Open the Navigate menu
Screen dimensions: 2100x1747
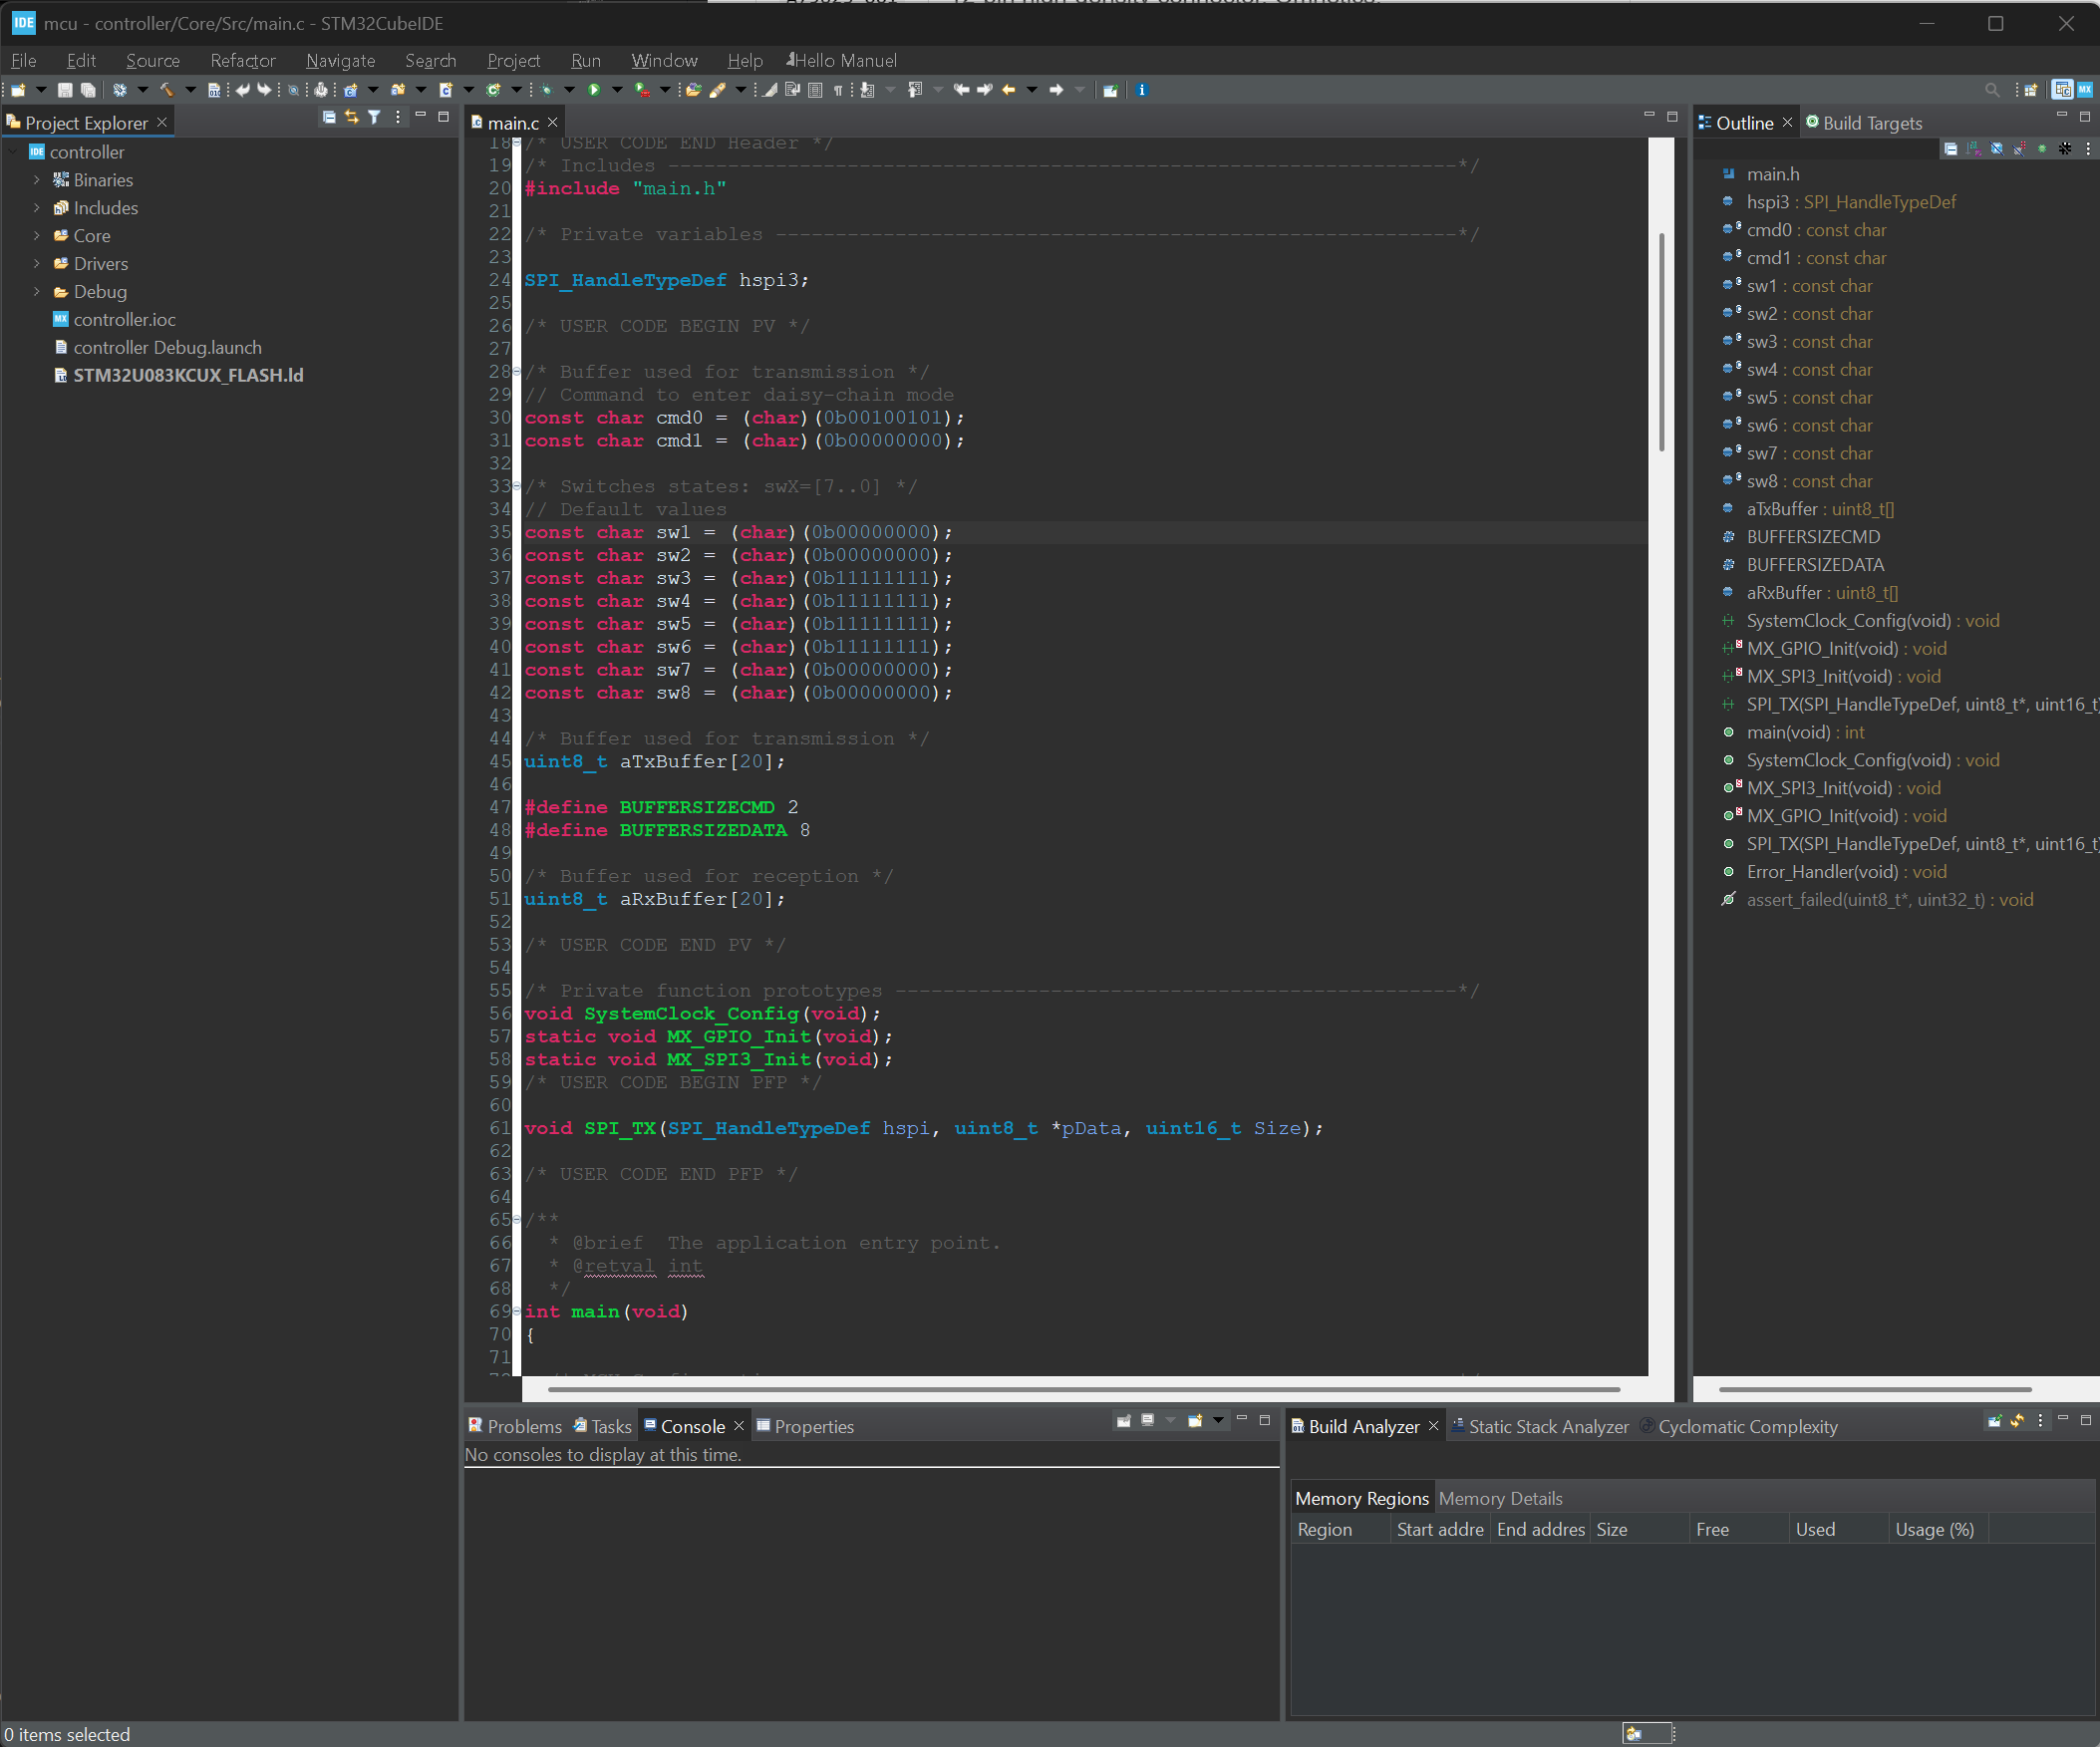coord(340,61)
